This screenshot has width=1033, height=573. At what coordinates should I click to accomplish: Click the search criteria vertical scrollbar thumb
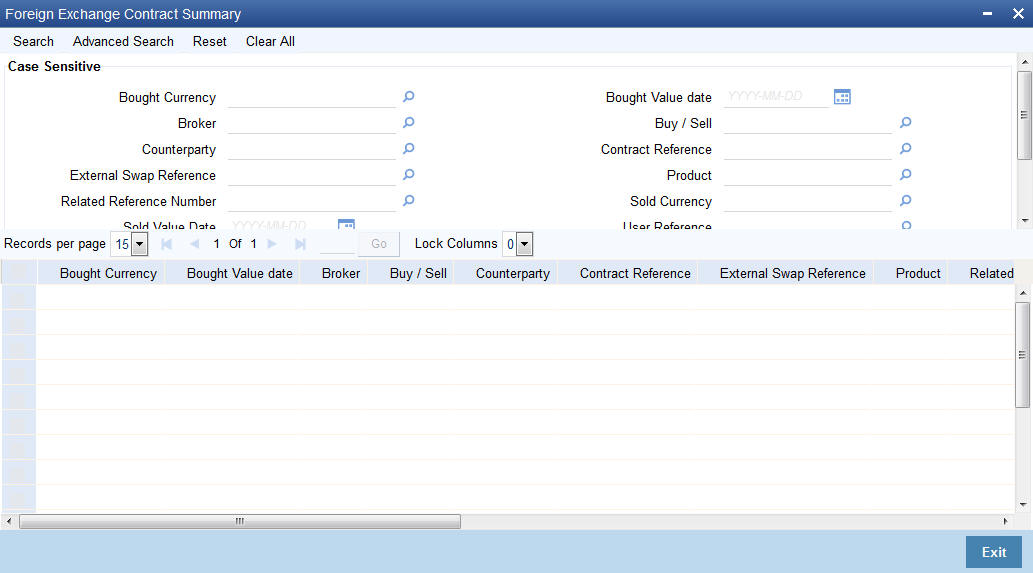click(1024, 115)
